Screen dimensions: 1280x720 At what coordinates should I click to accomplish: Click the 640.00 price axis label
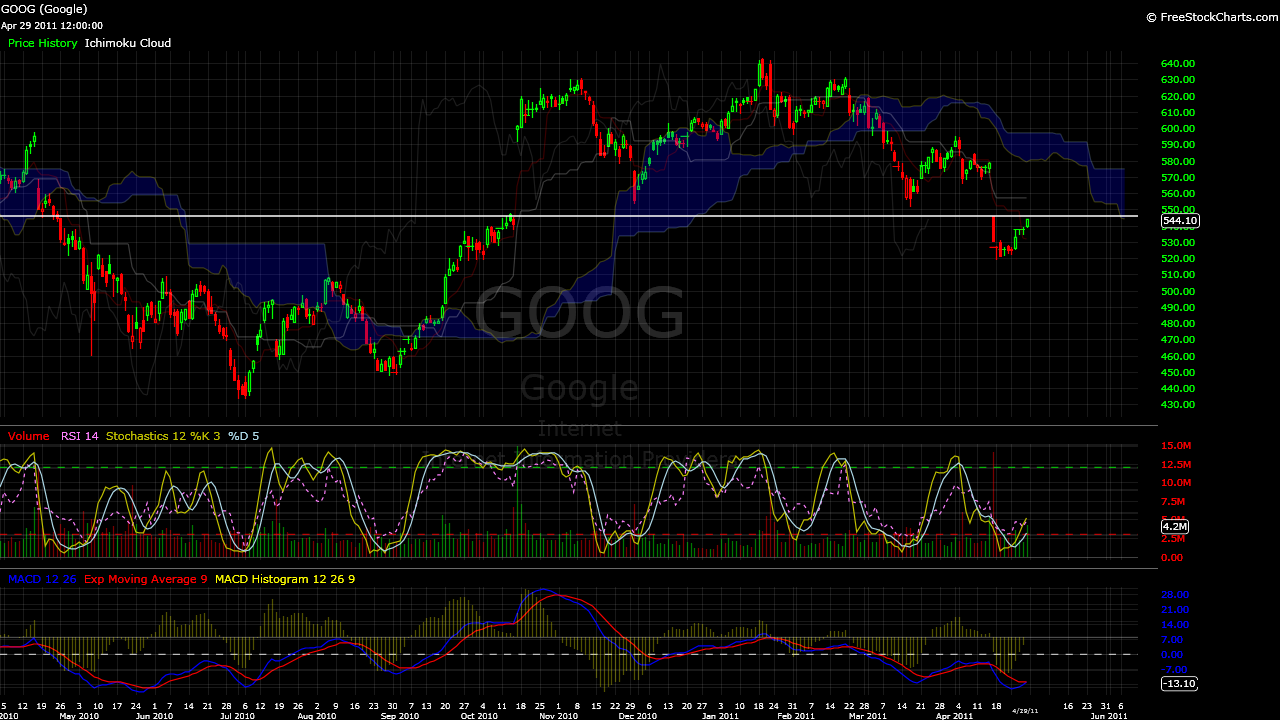click(1178, 64)
